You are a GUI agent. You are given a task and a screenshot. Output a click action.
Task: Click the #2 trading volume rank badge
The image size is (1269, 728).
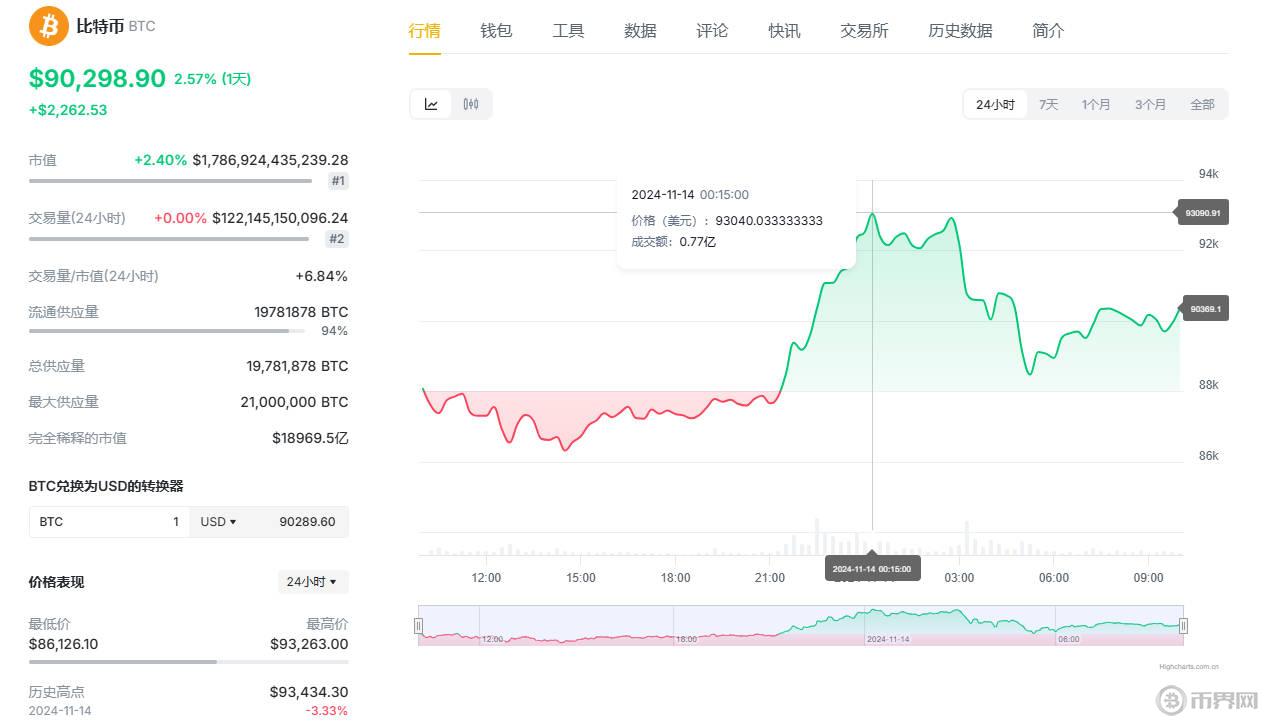pos(337,239)
